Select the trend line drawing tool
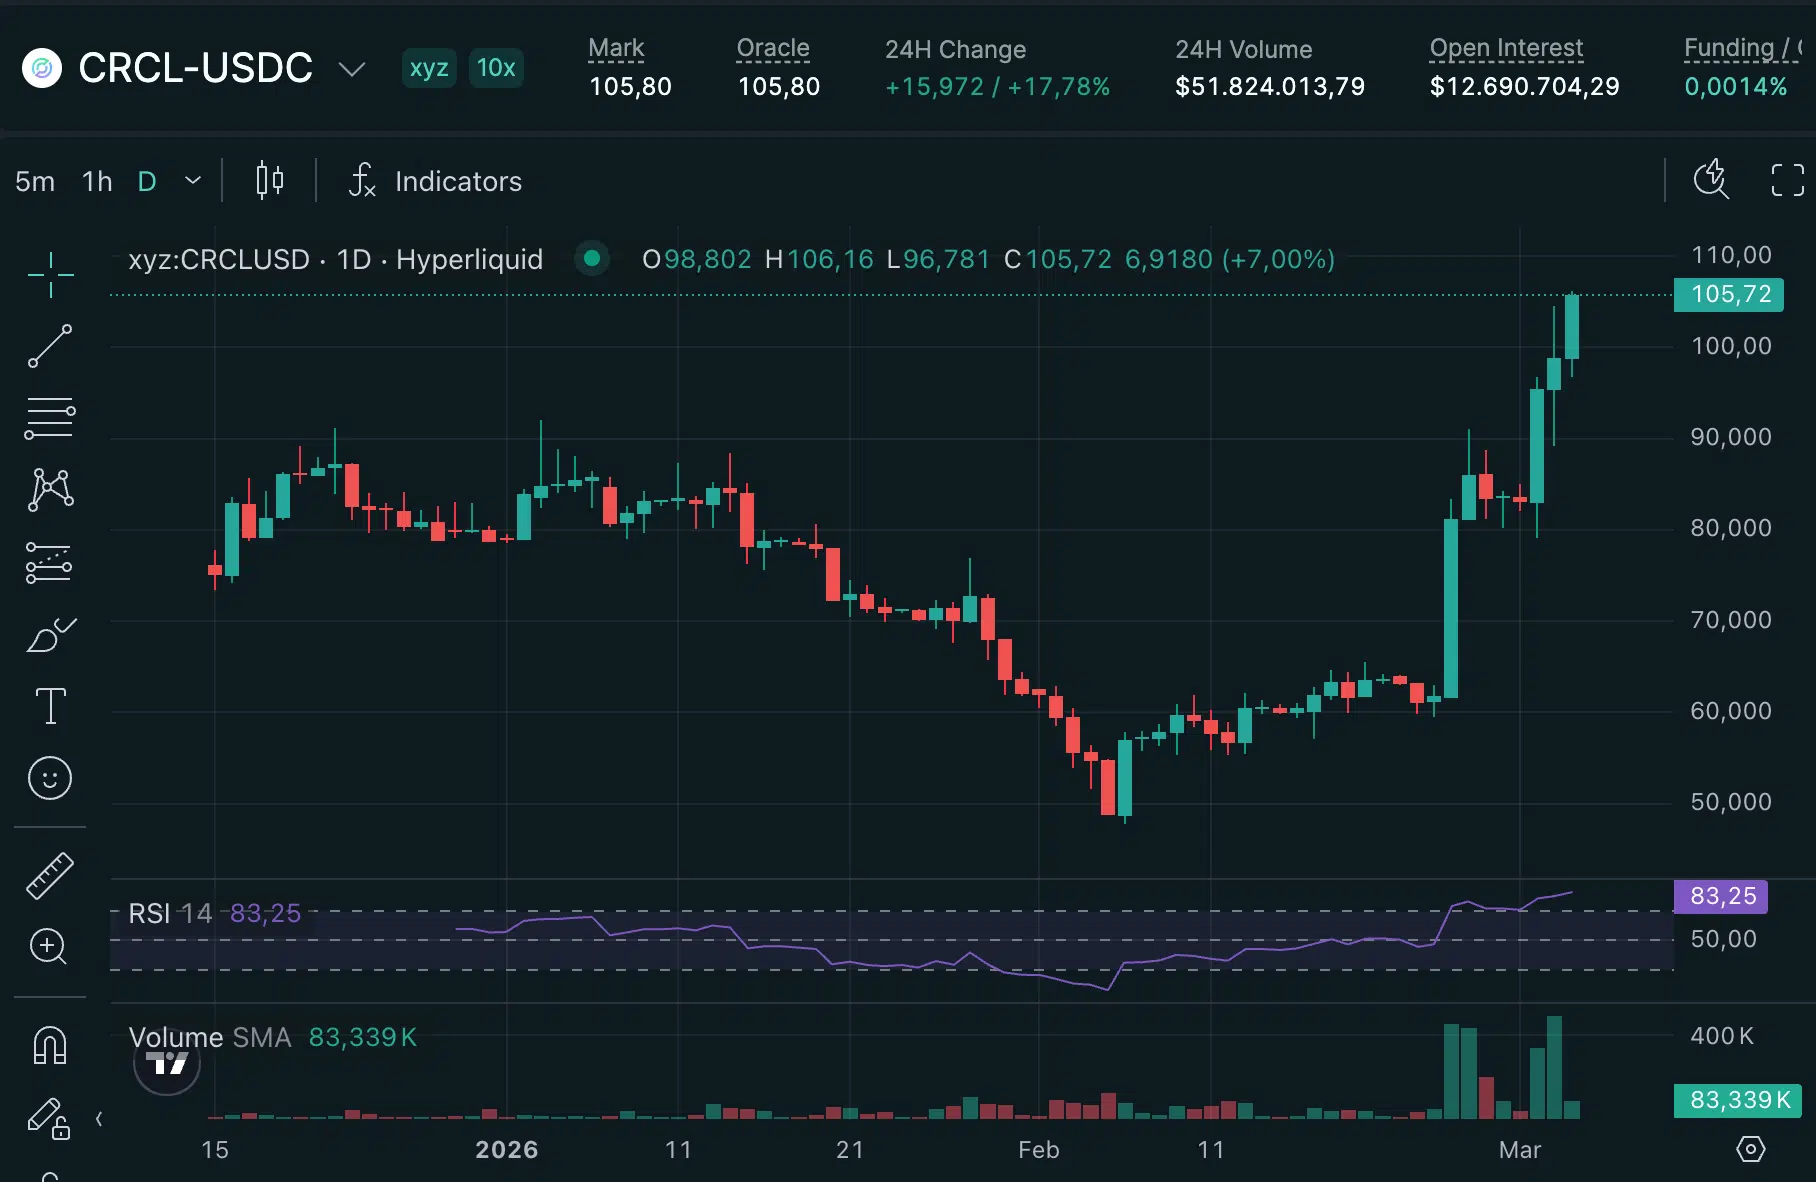The image size is (1816, 1182). [50, 346]
